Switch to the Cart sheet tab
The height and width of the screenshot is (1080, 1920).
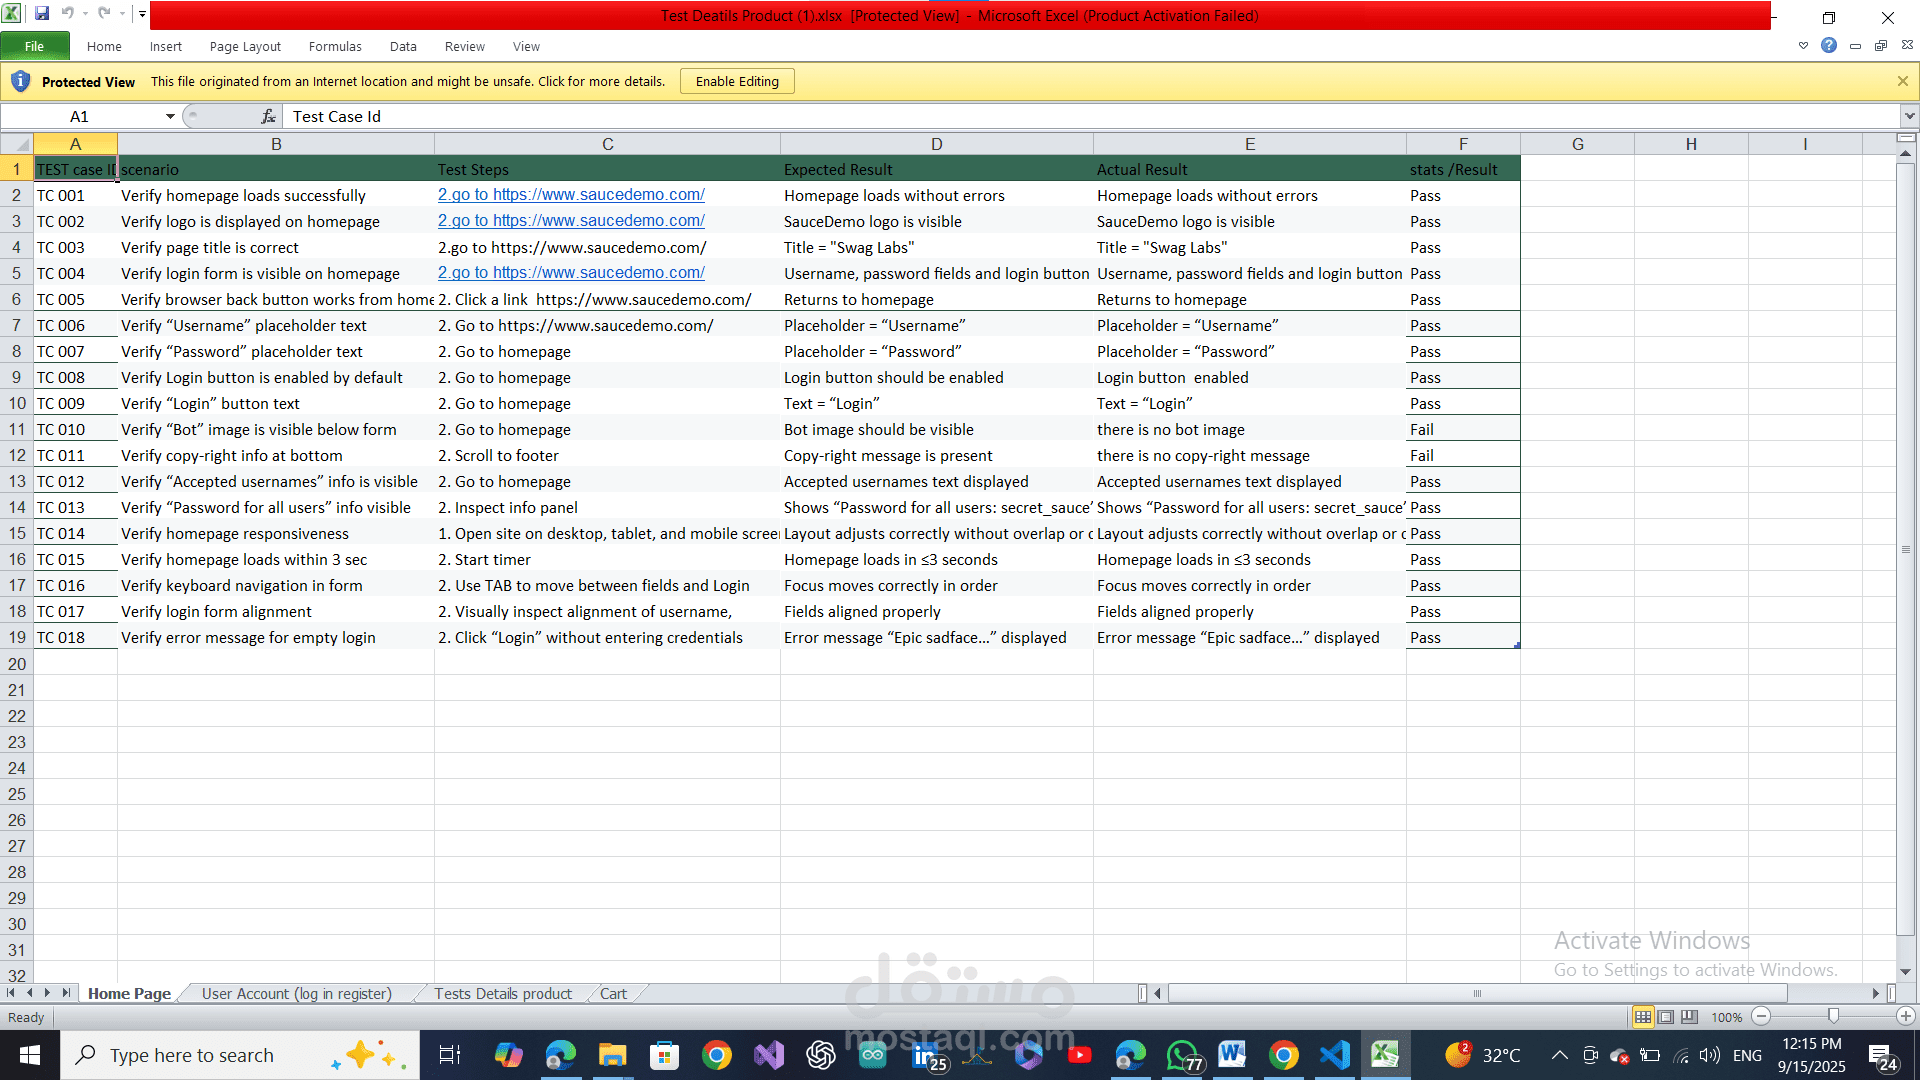[613, 994]
